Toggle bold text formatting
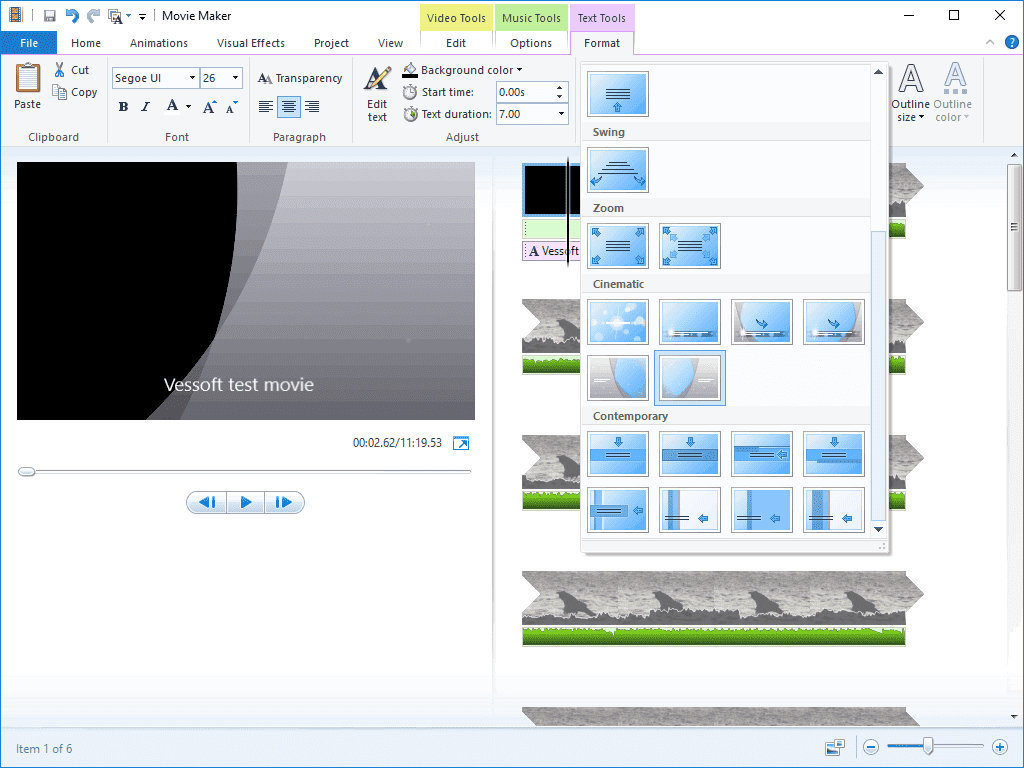The image size is (1024, 768). pyautogui.click(x=123, y=106)
